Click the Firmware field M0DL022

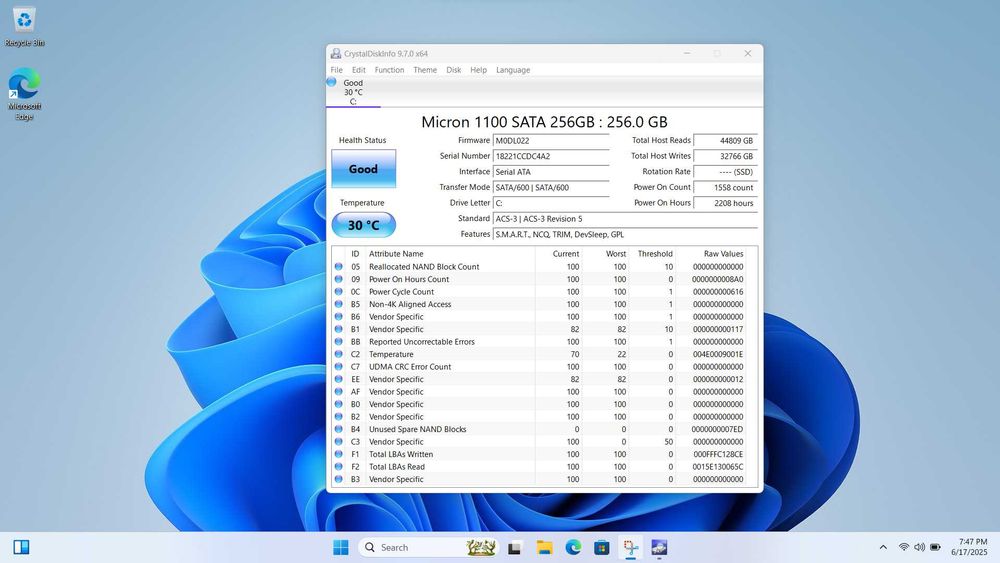tap(551, 141)
